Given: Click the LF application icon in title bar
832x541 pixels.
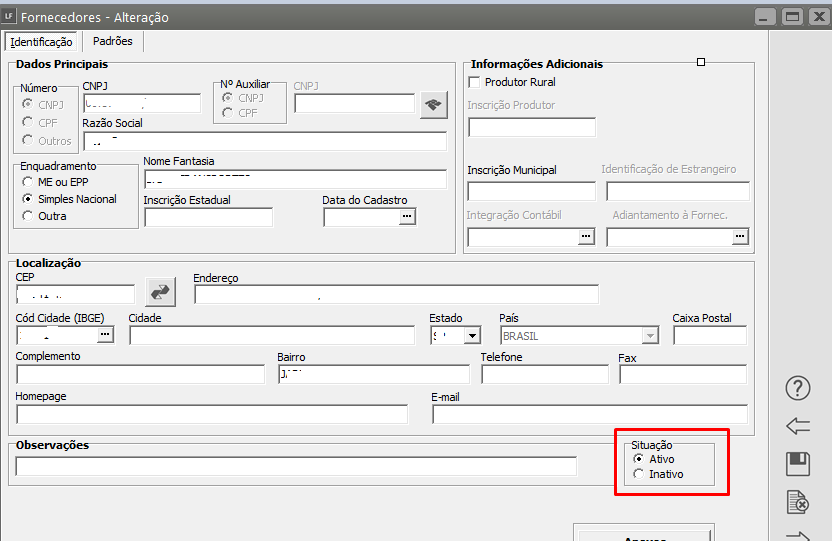Looking at the screenshot, I should (9, 17).
